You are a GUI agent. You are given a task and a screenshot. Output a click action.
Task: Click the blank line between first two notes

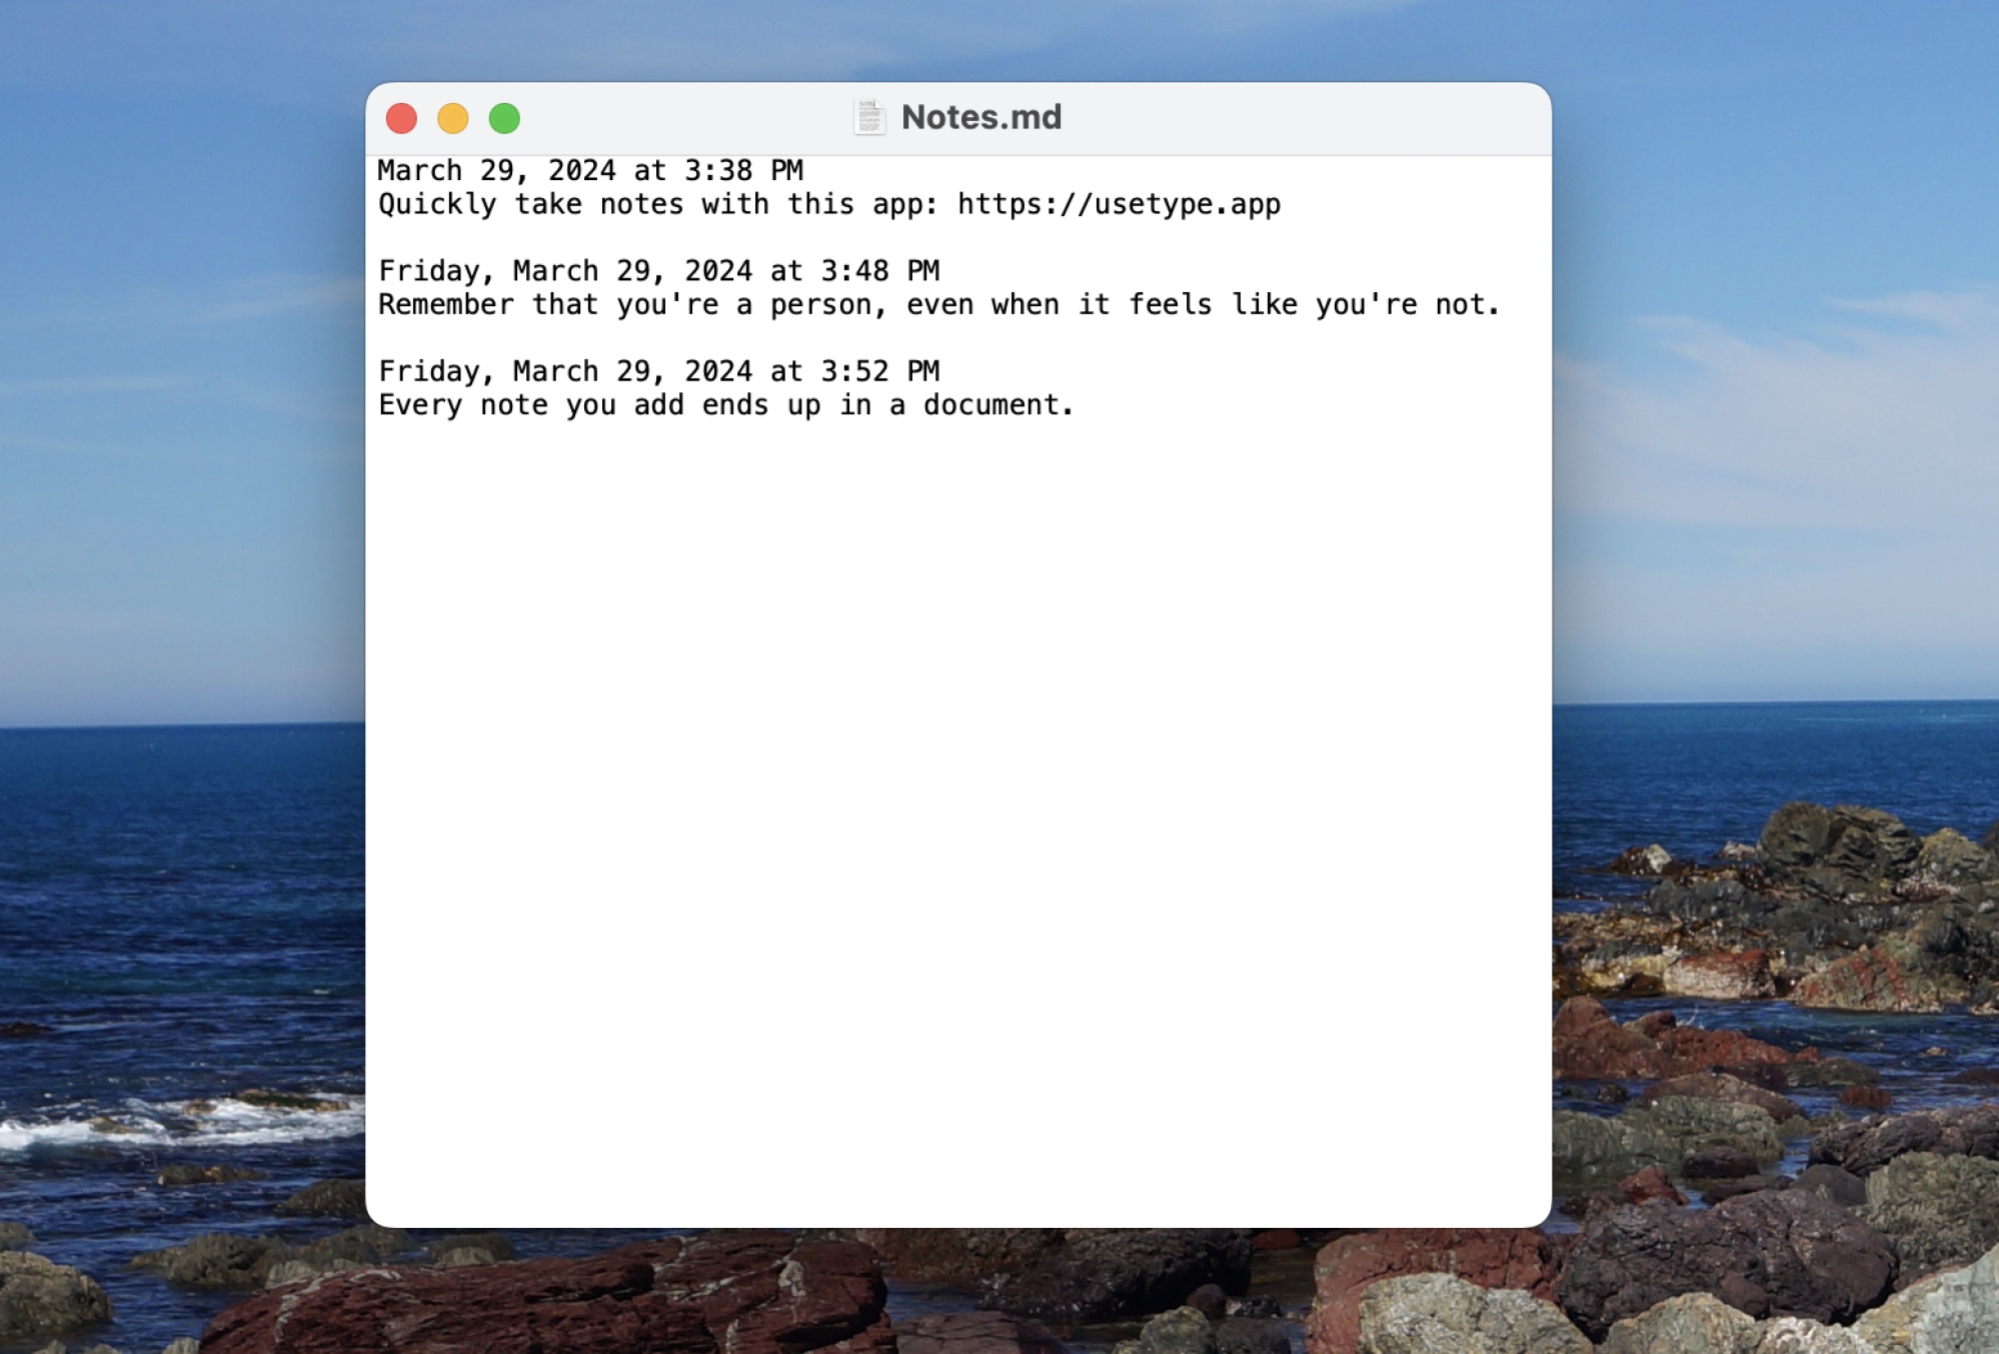pyautogui.click(x=958, y=238)
